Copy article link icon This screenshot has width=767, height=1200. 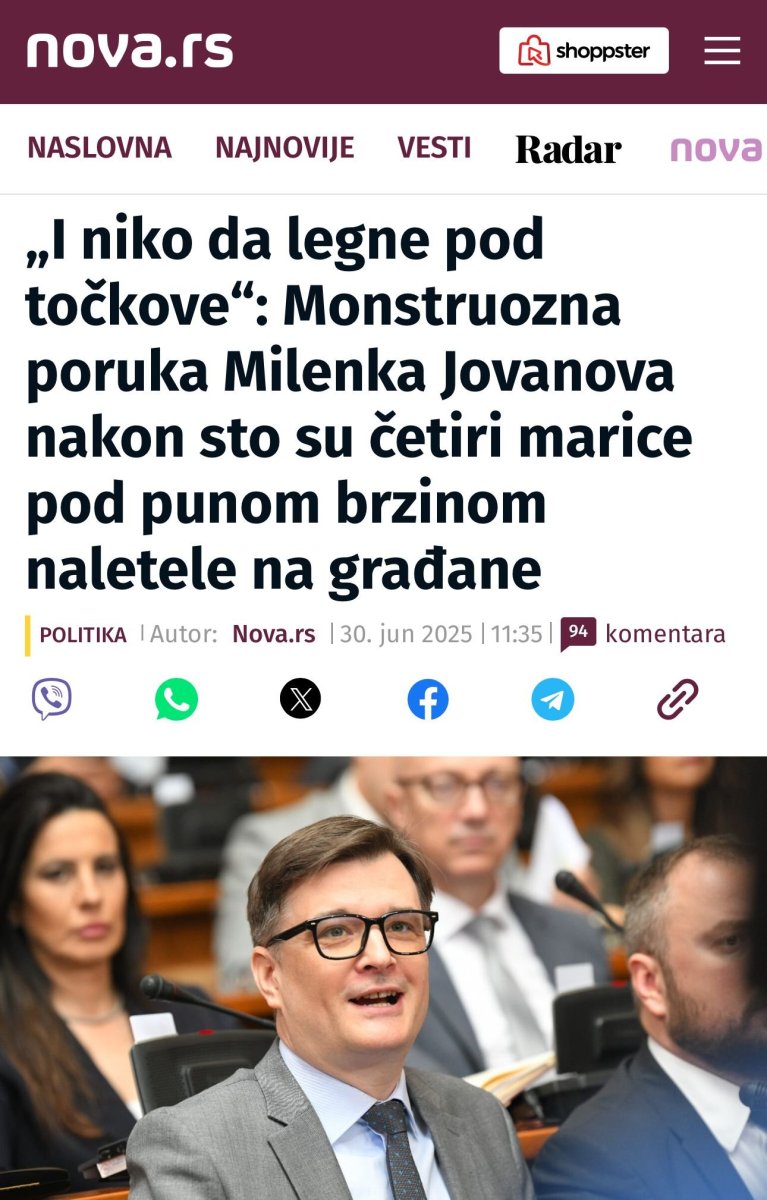click(677, 698)
